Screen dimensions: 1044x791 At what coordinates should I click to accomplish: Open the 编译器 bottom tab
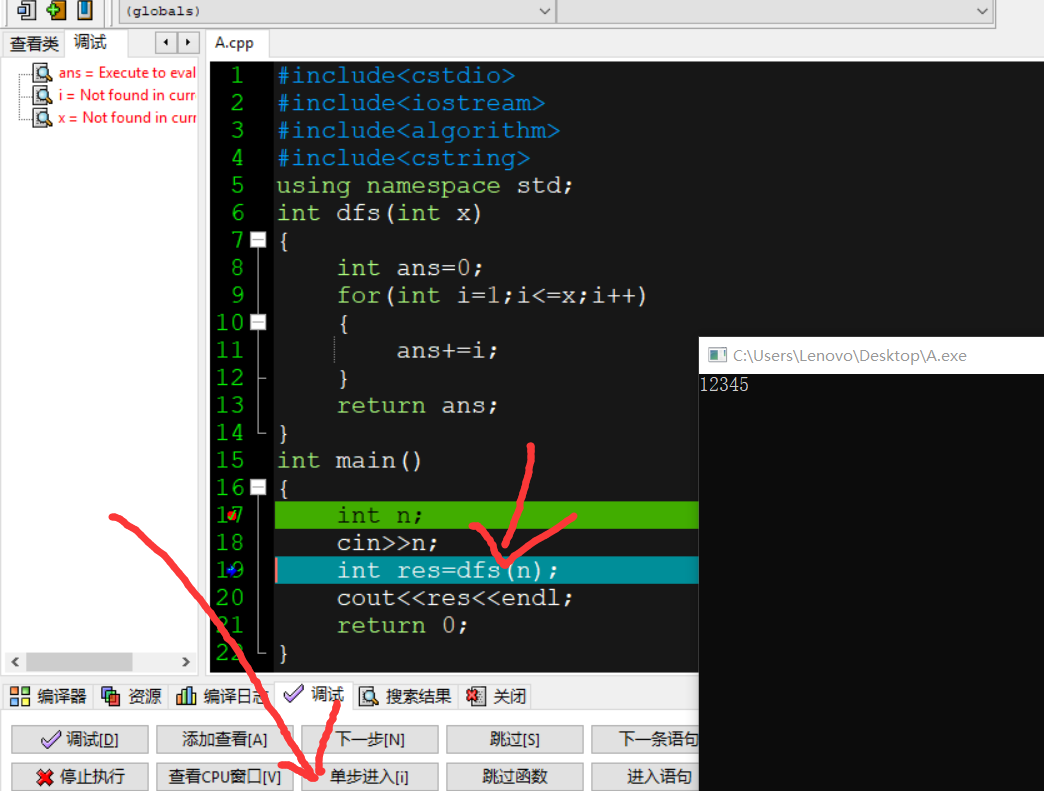pos(49,696)
